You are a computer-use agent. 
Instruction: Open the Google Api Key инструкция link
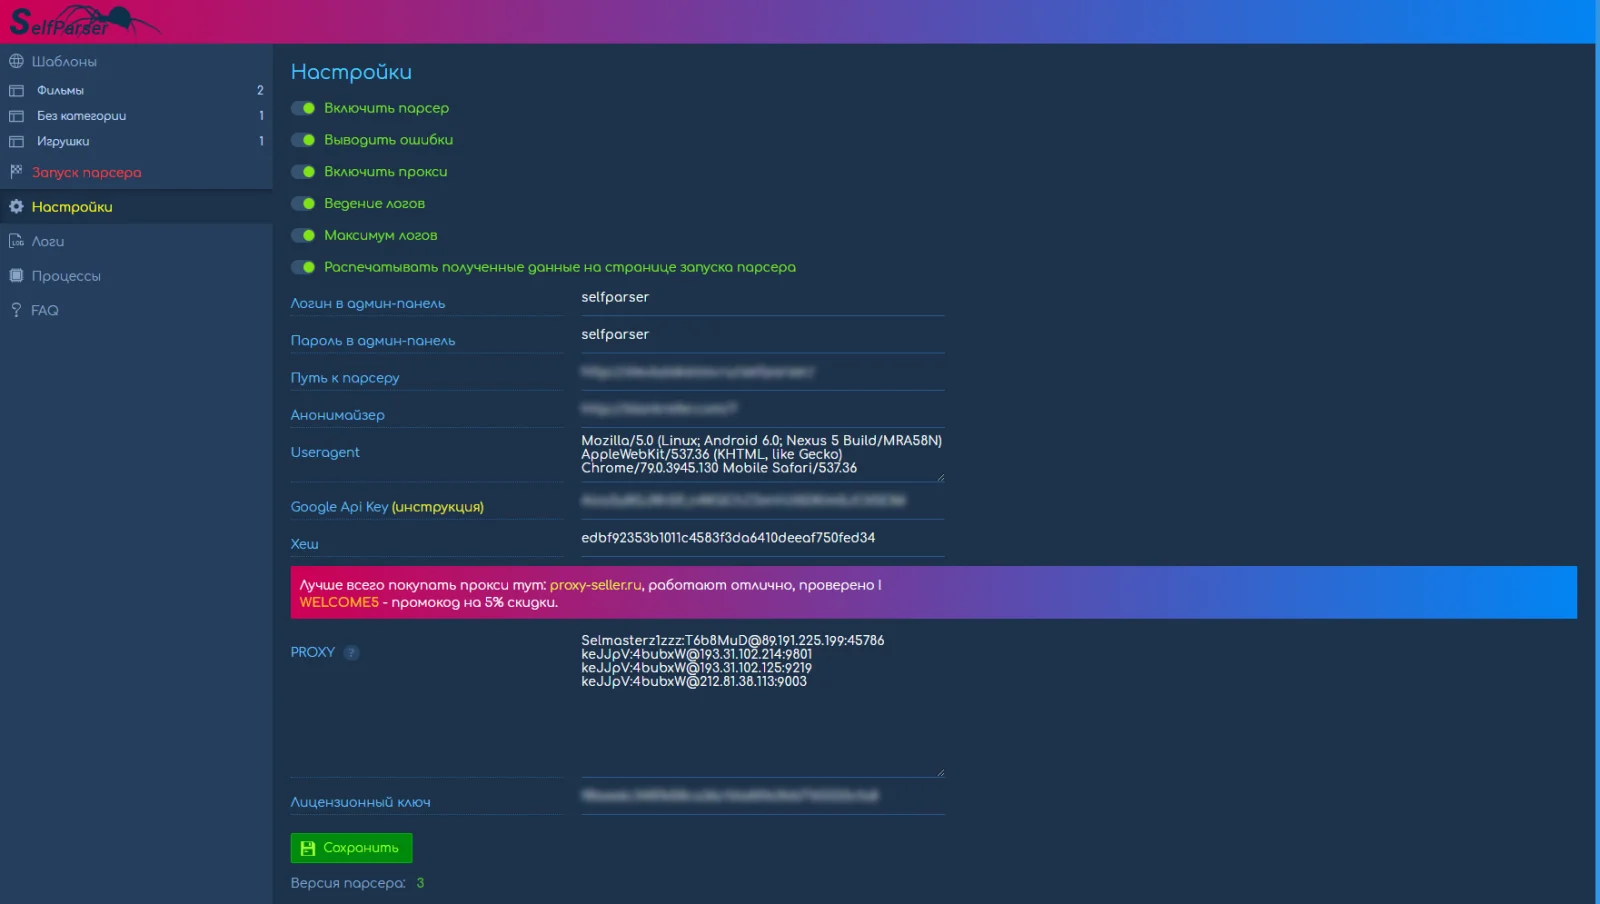437,507
